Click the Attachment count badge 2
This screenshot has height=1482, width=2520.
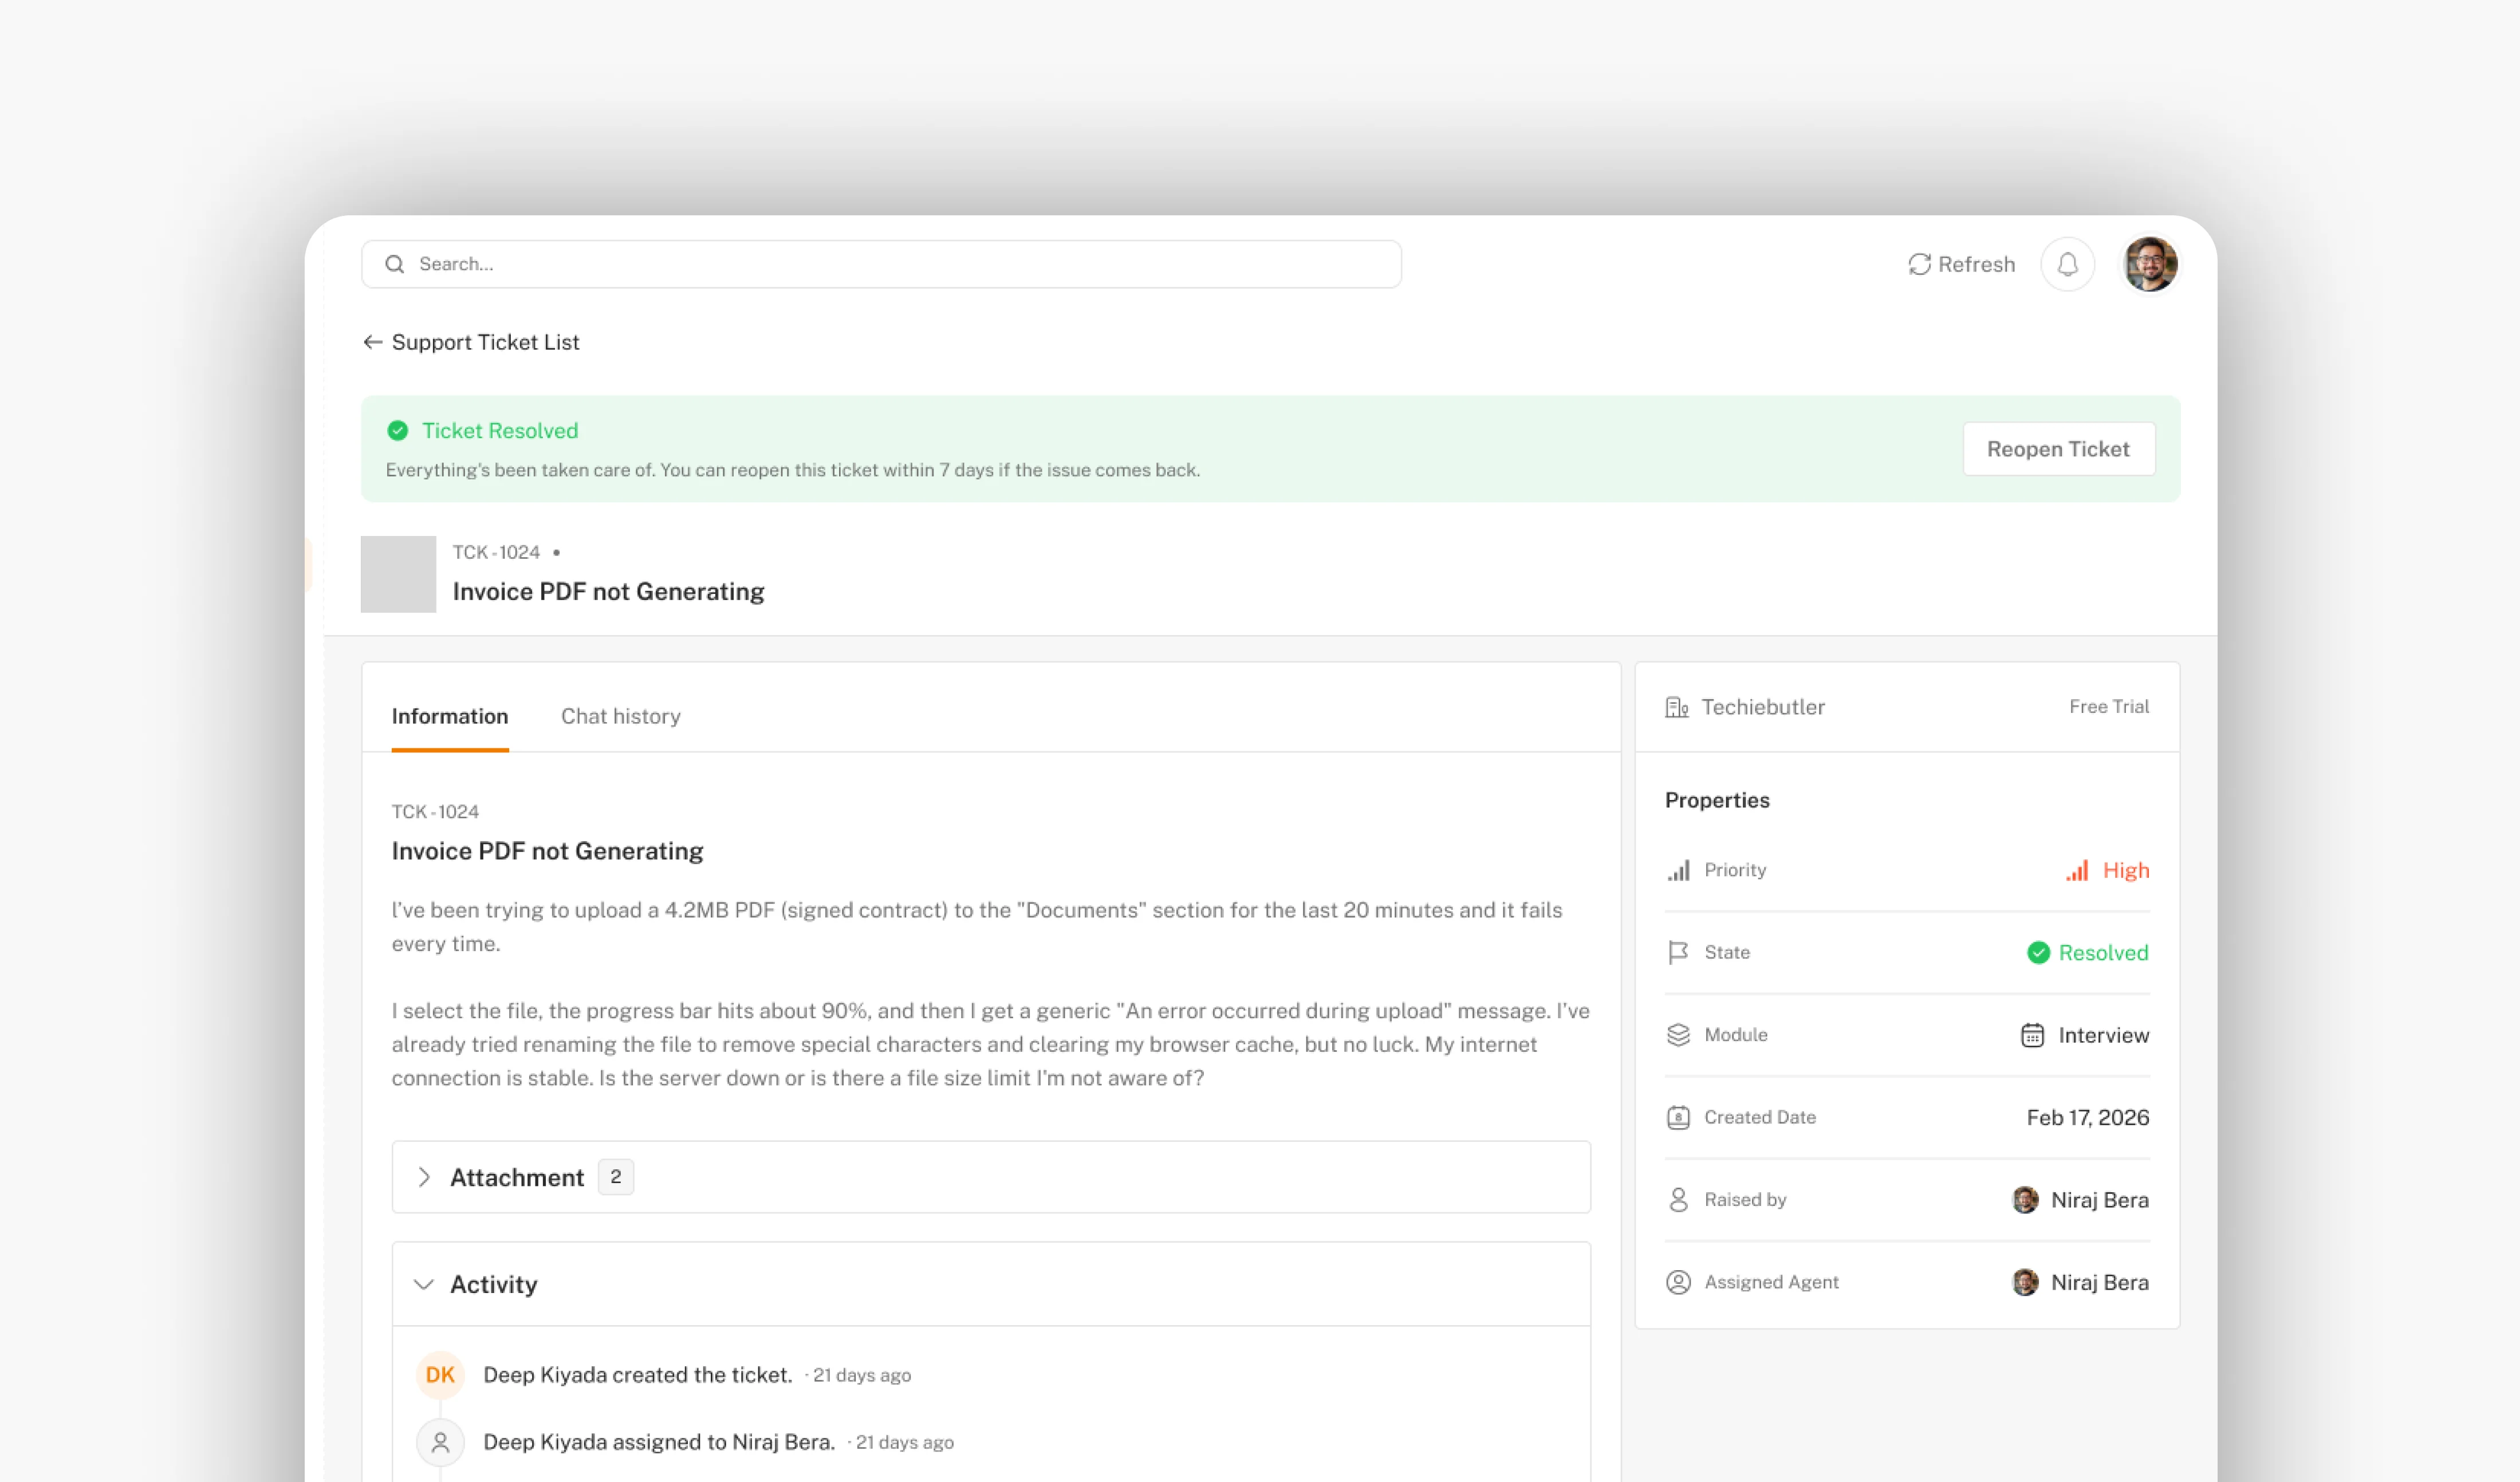click(x=616, y=1177)
